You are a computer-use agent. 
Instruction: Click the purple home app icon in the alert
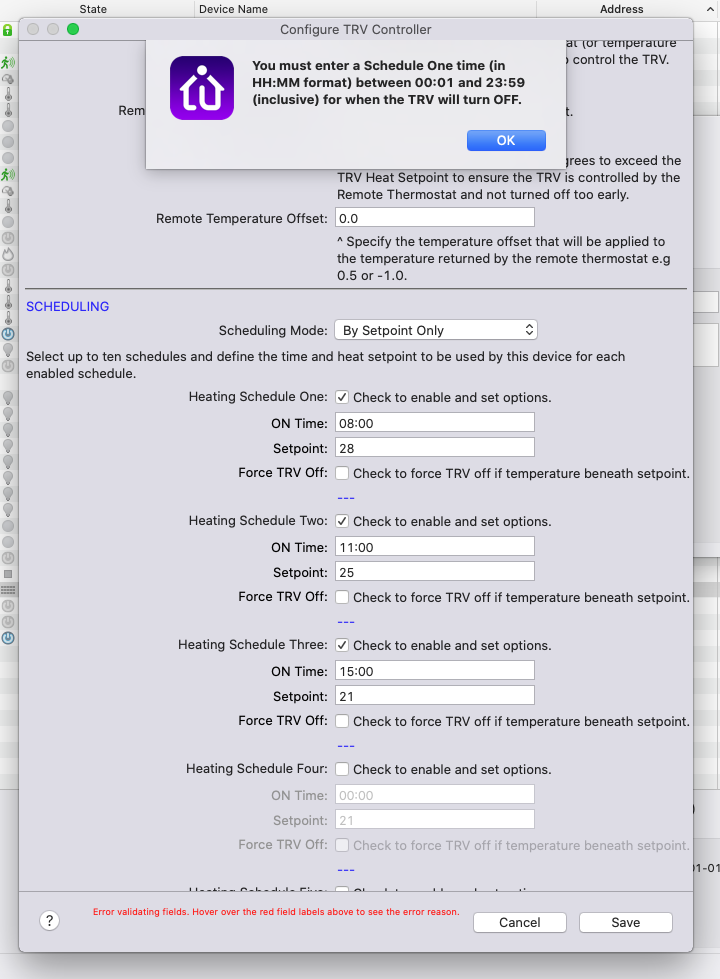pyautogui.click(x=202, y=87)
